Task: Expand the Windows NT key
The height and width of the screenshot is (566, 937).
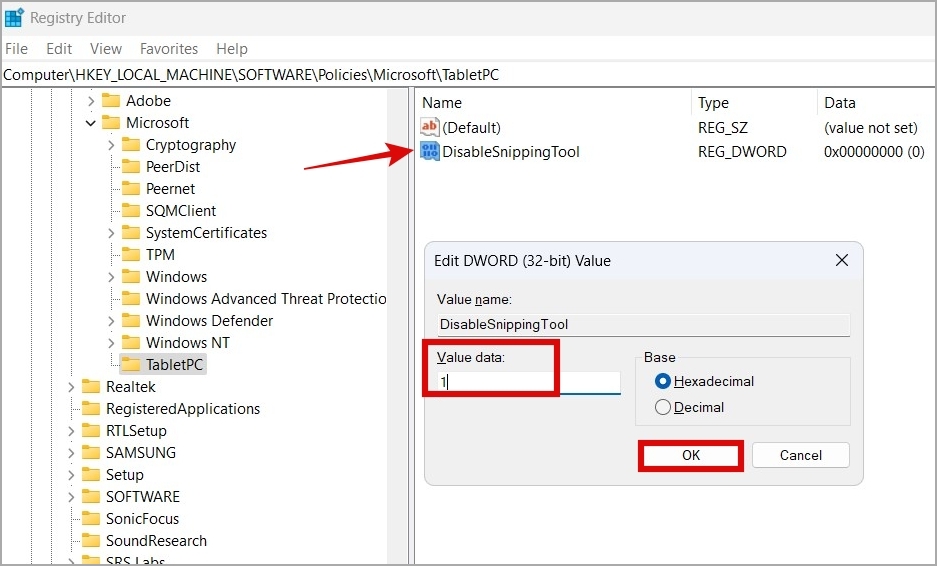Action: 111,343
